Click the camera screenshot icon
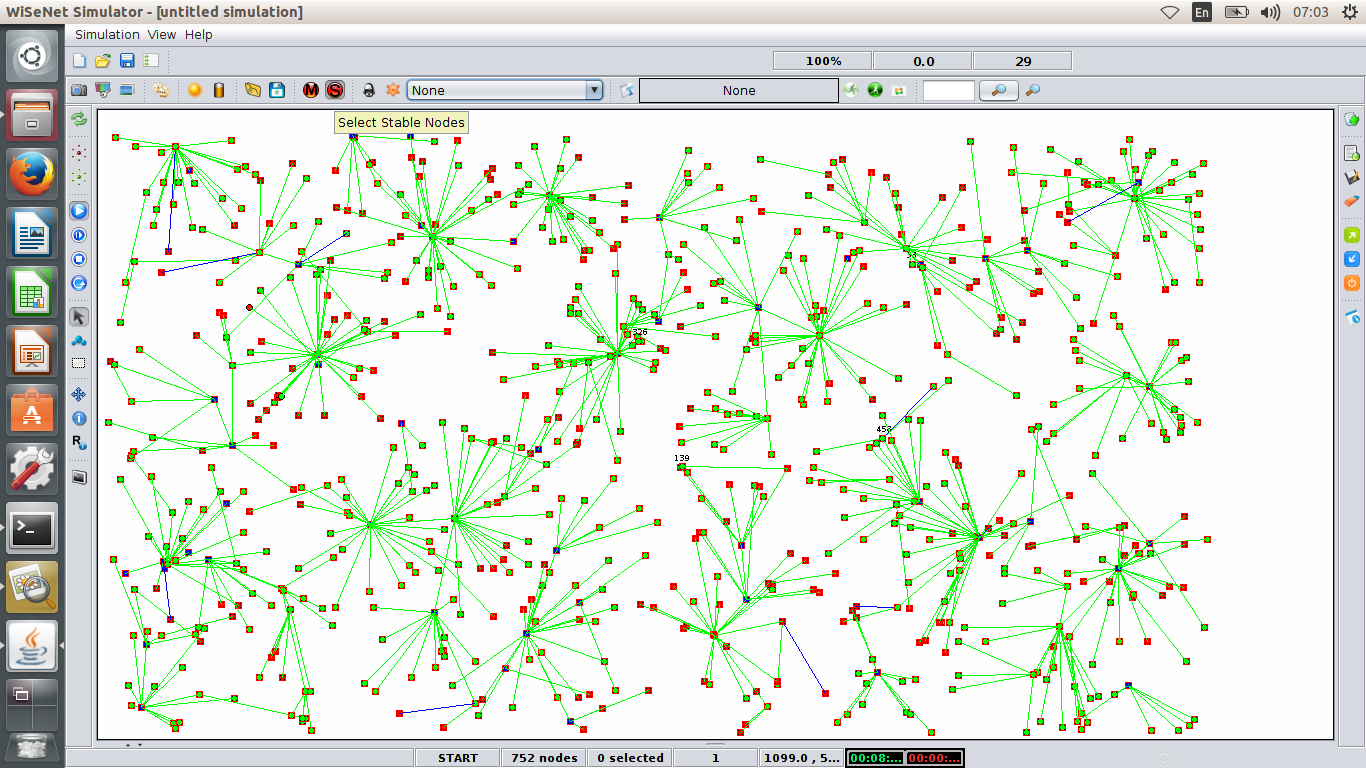1366x768 pixels. 78,90
